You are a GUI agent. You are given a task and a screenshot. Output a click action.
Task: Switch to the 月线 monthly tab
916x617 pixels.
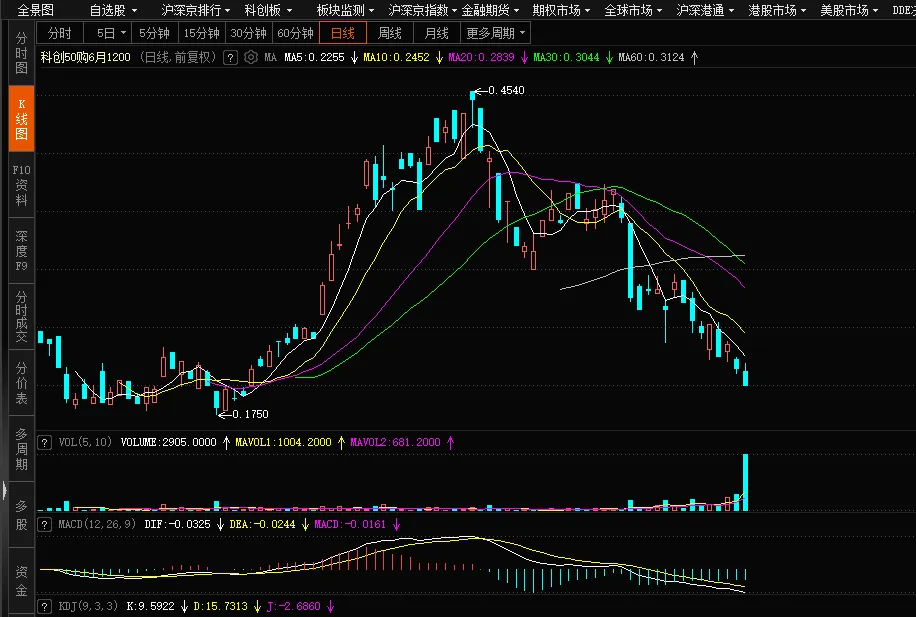pyautogui.click(x=436, y=33)
